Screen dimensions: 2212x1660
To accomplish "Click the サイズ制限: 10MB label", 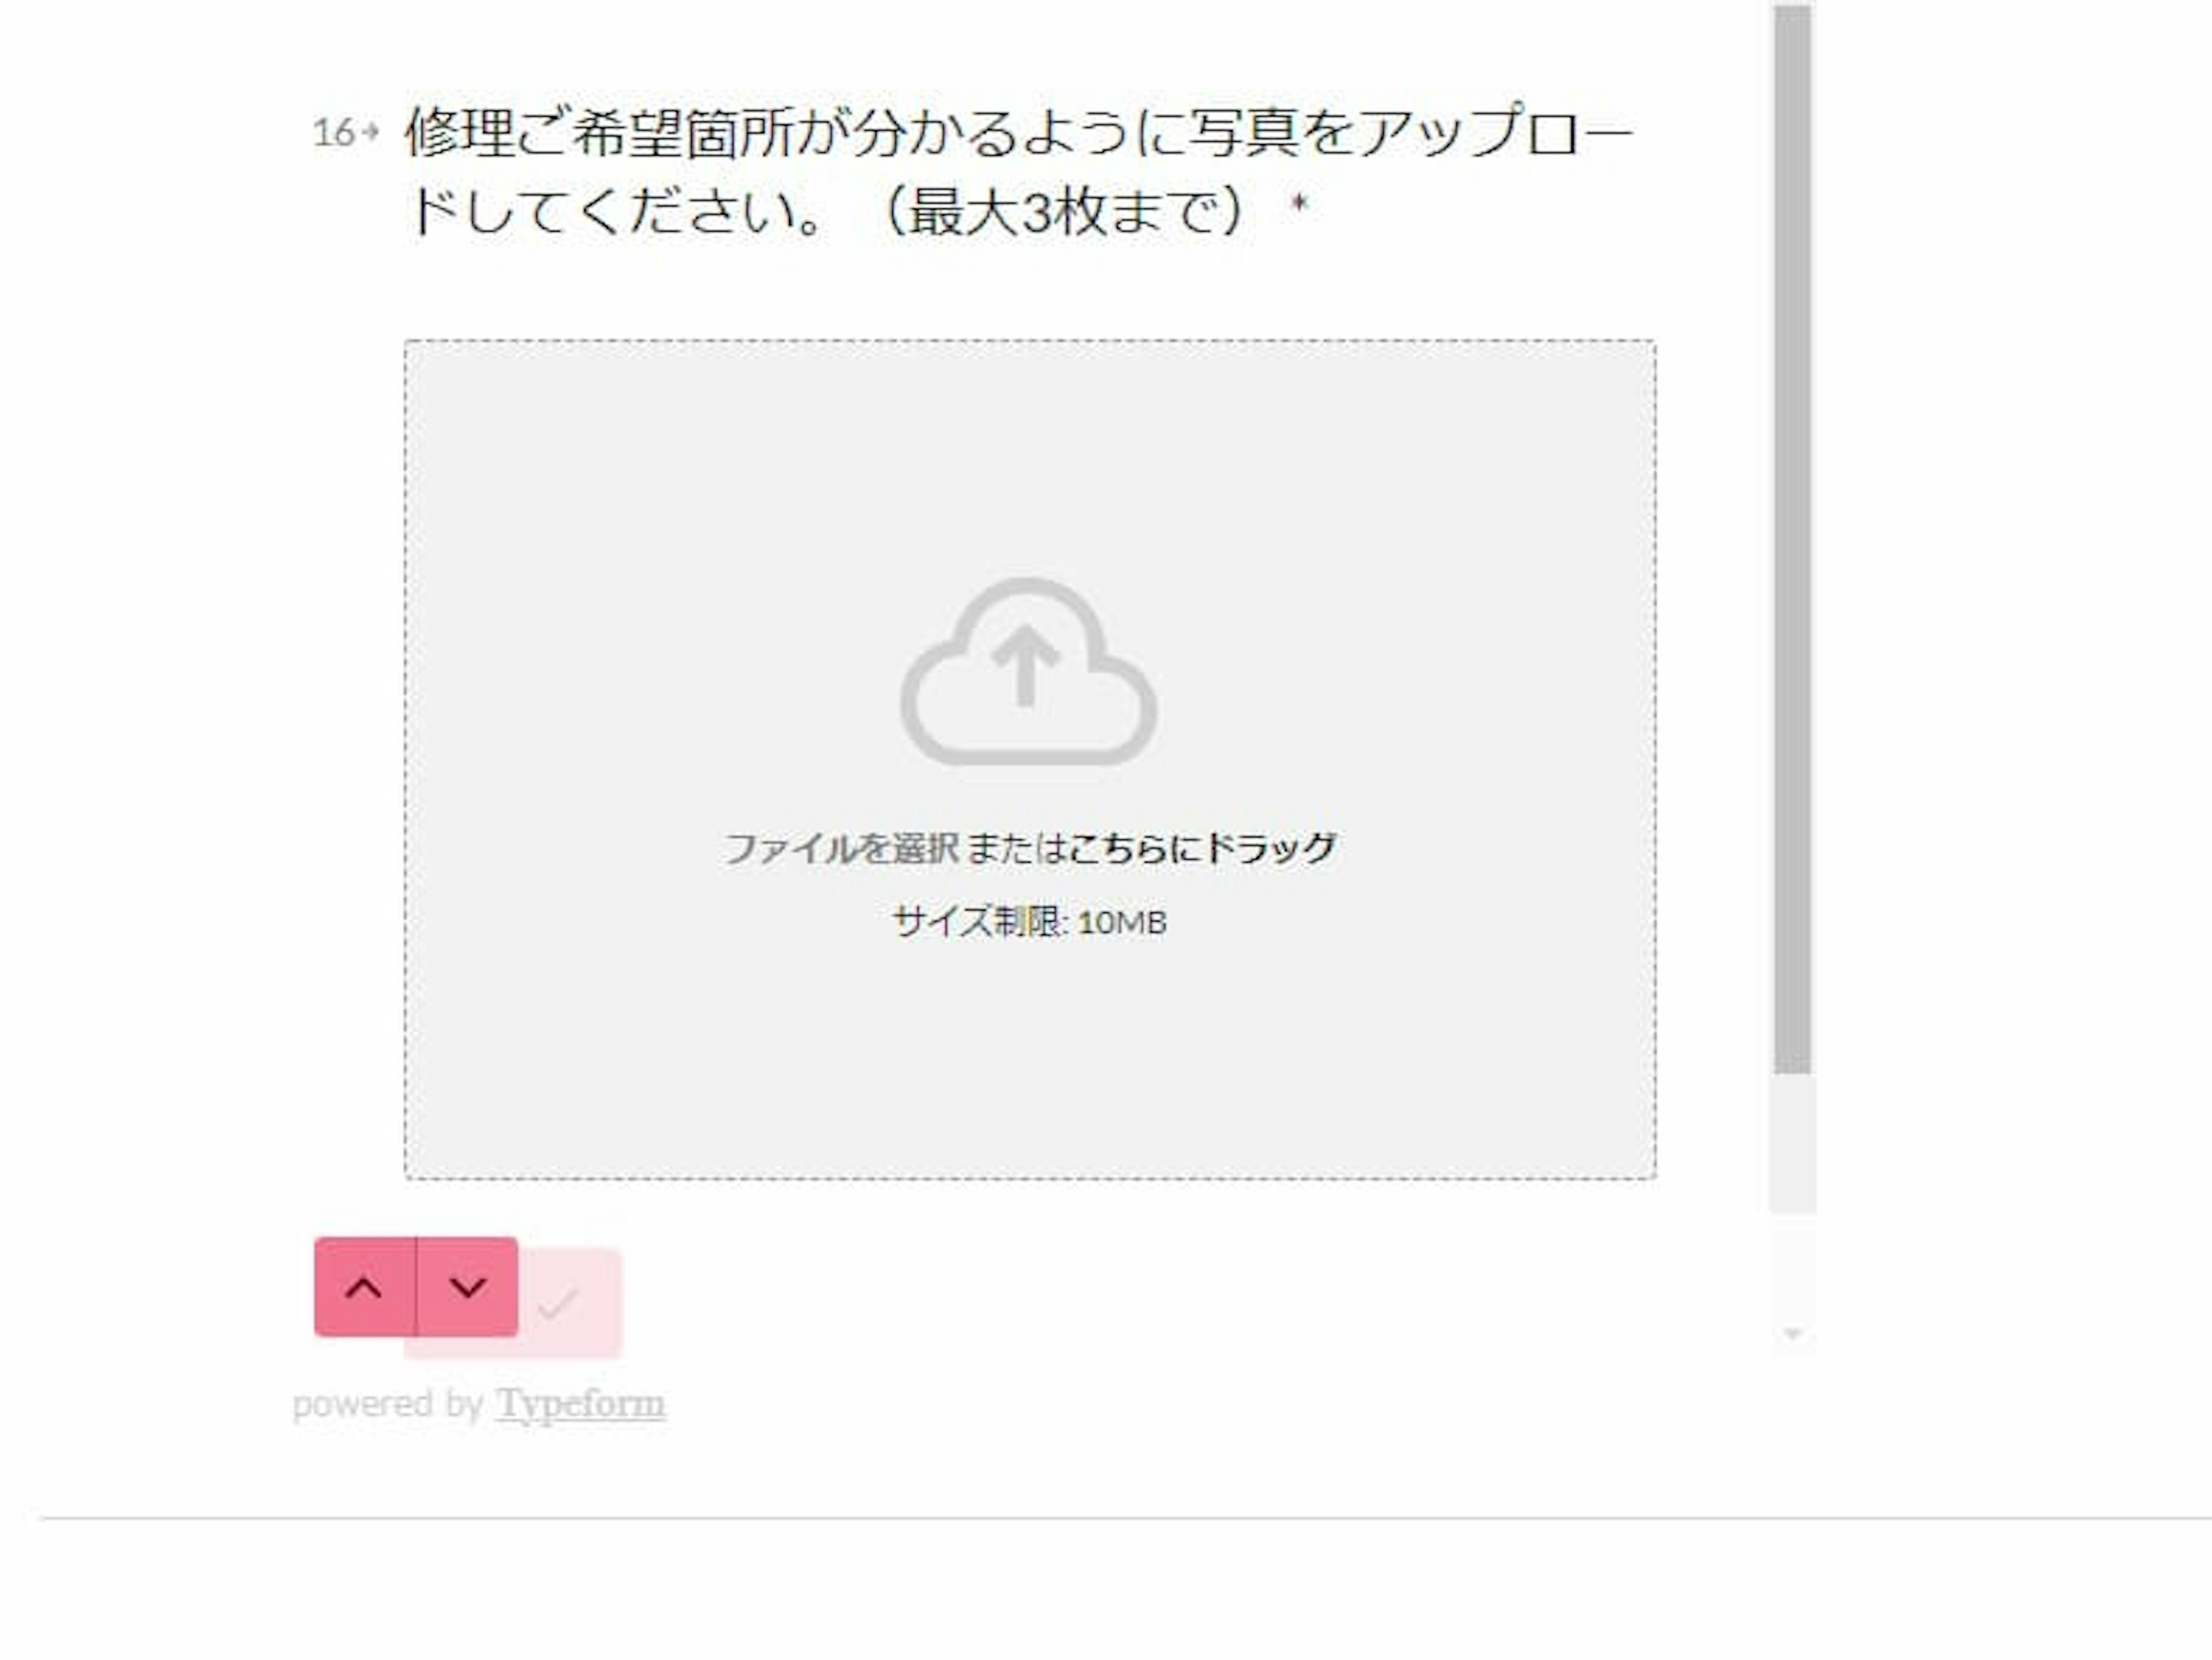I will [1029, 922].
